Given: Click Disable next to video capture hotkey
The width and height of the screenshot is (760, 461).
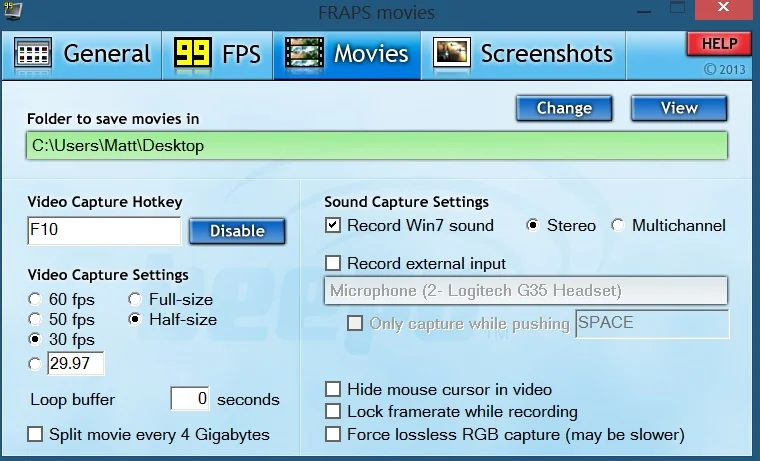Looking at the screenshot, I should (x=237, y=231).
